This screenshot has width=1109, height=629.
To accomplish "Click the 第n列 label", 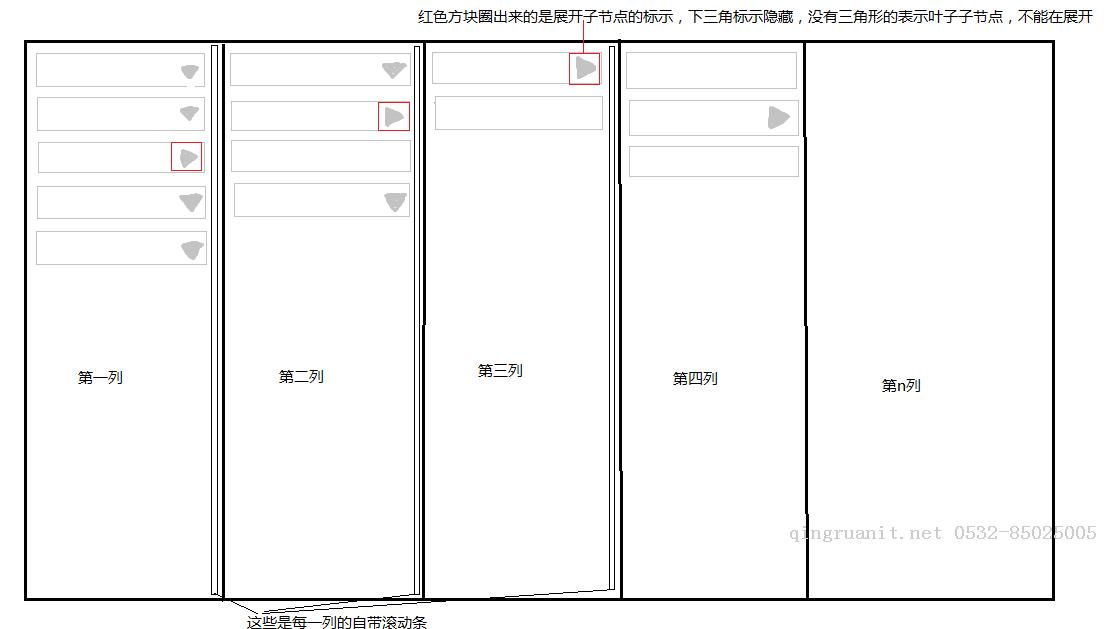I will [901, 386].
